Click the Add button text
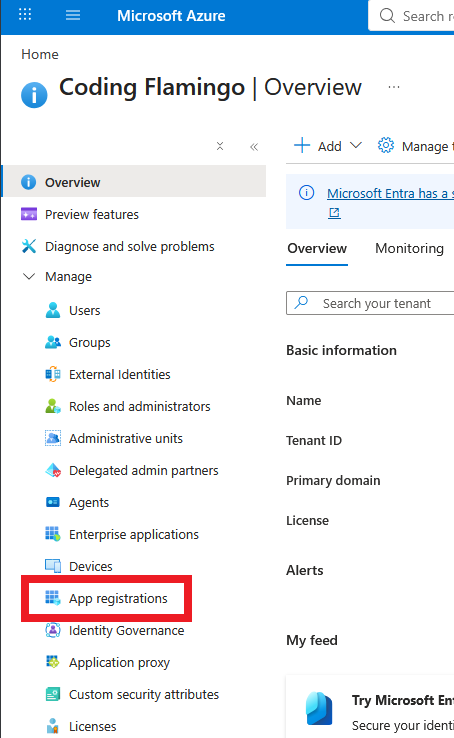This screenshot has height=738, width=454. 330,146
